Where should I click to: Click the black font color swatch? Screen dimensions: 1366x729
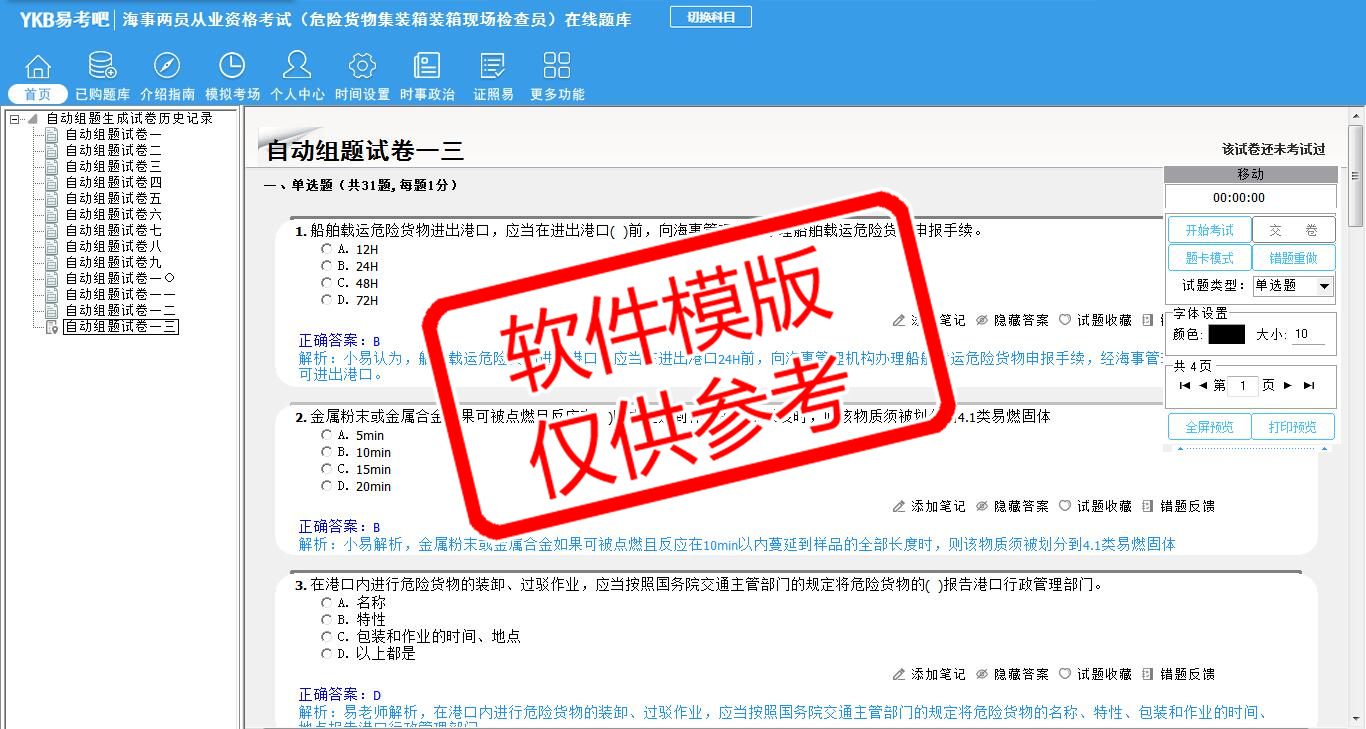coord(1226,335)
